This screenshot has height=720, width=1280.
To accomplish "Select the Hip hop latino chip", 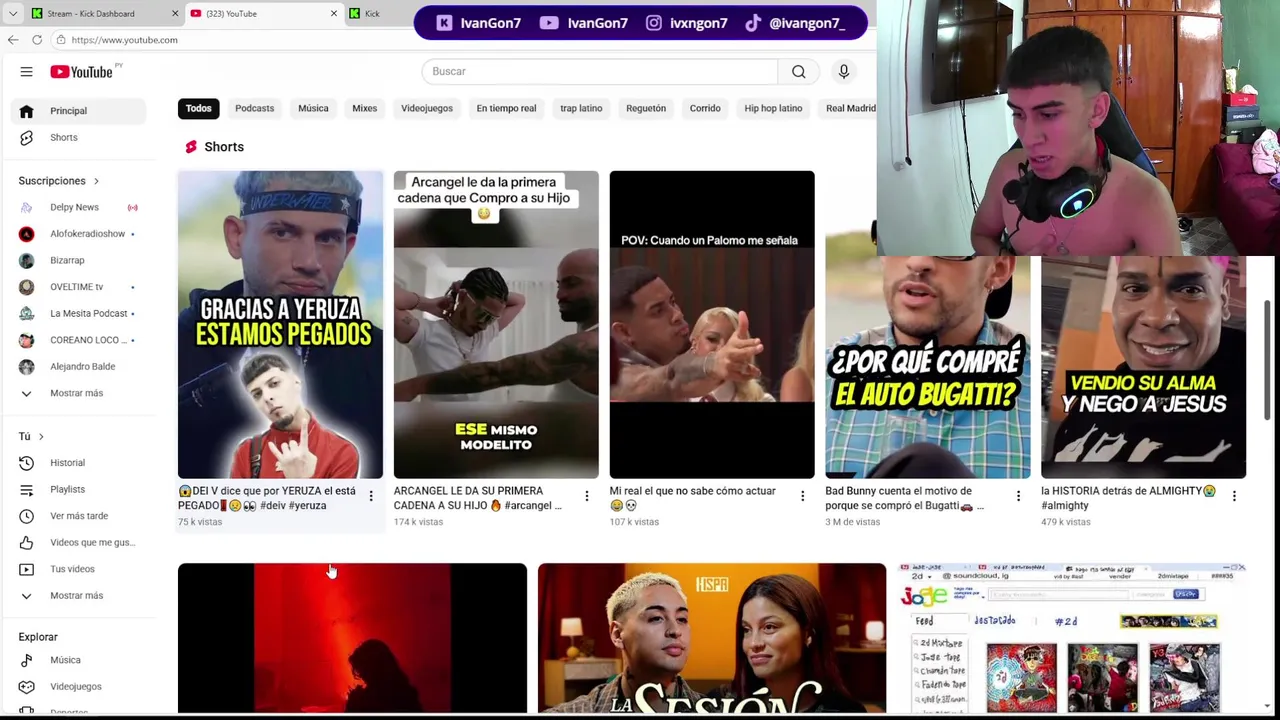I will (x=773, y=108).
